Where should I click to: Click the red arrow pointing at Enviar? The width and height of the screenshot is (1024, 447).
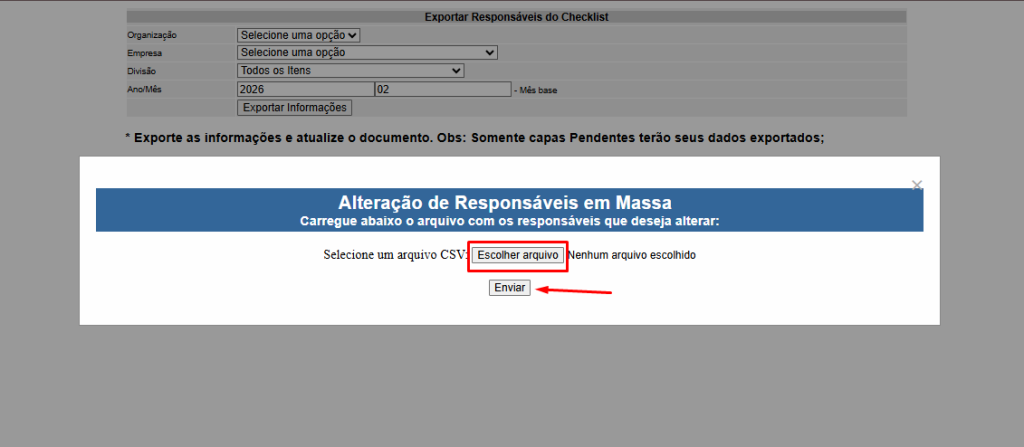[x=574, y=291]
